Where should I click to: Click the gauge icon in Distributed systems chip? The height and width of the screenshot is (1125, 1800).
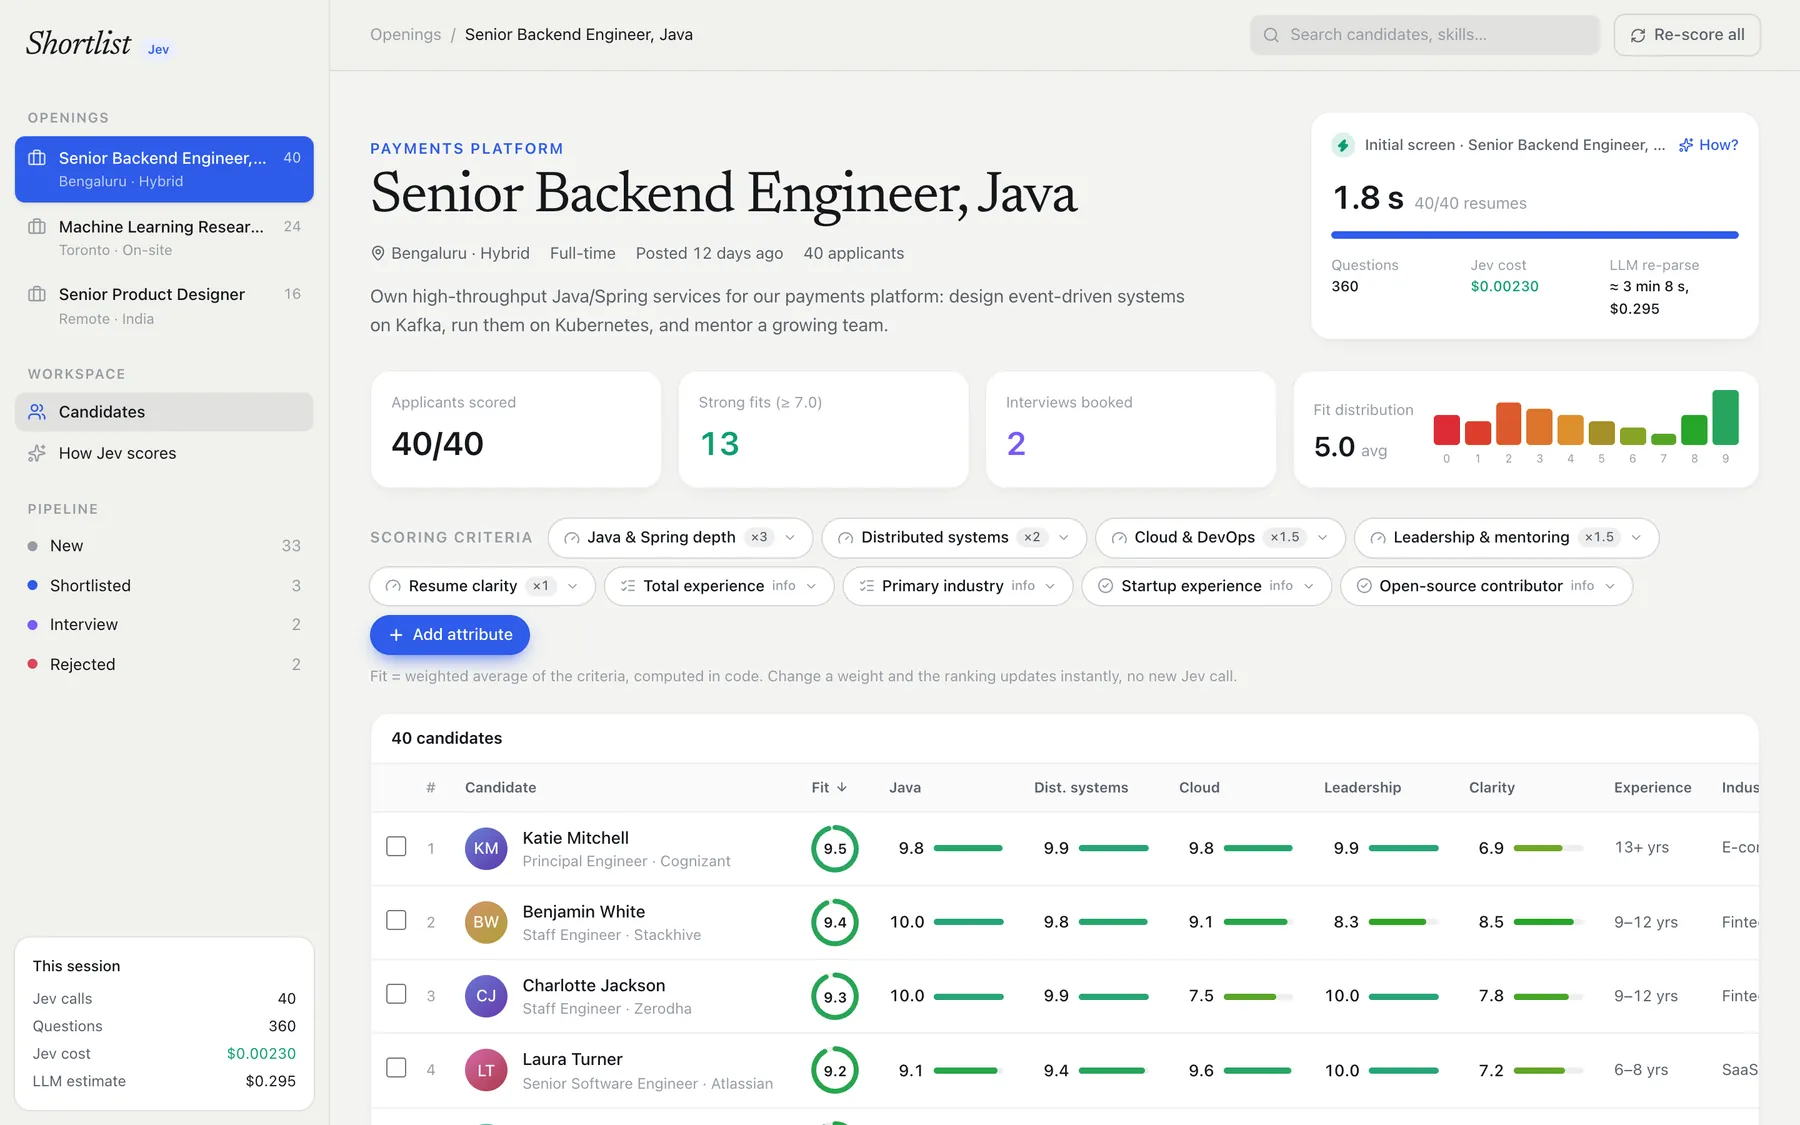pos(846,538)
